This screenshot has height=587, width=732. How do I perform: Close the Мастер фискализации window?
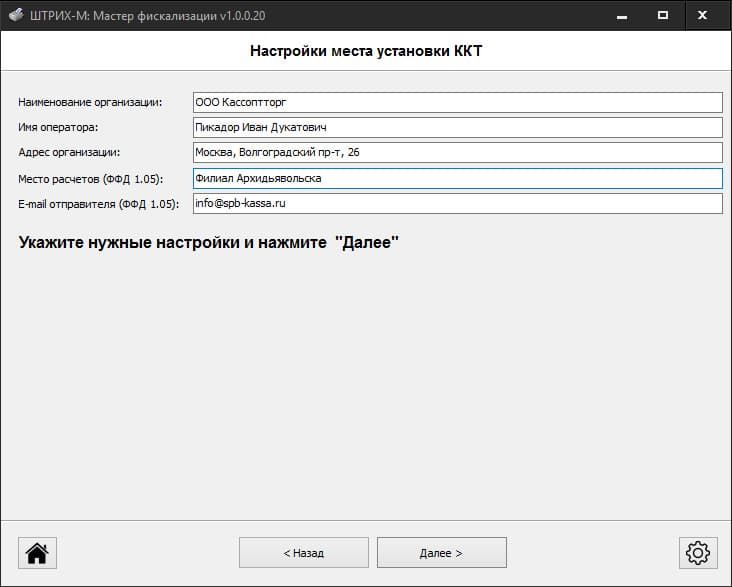[703, 15]
